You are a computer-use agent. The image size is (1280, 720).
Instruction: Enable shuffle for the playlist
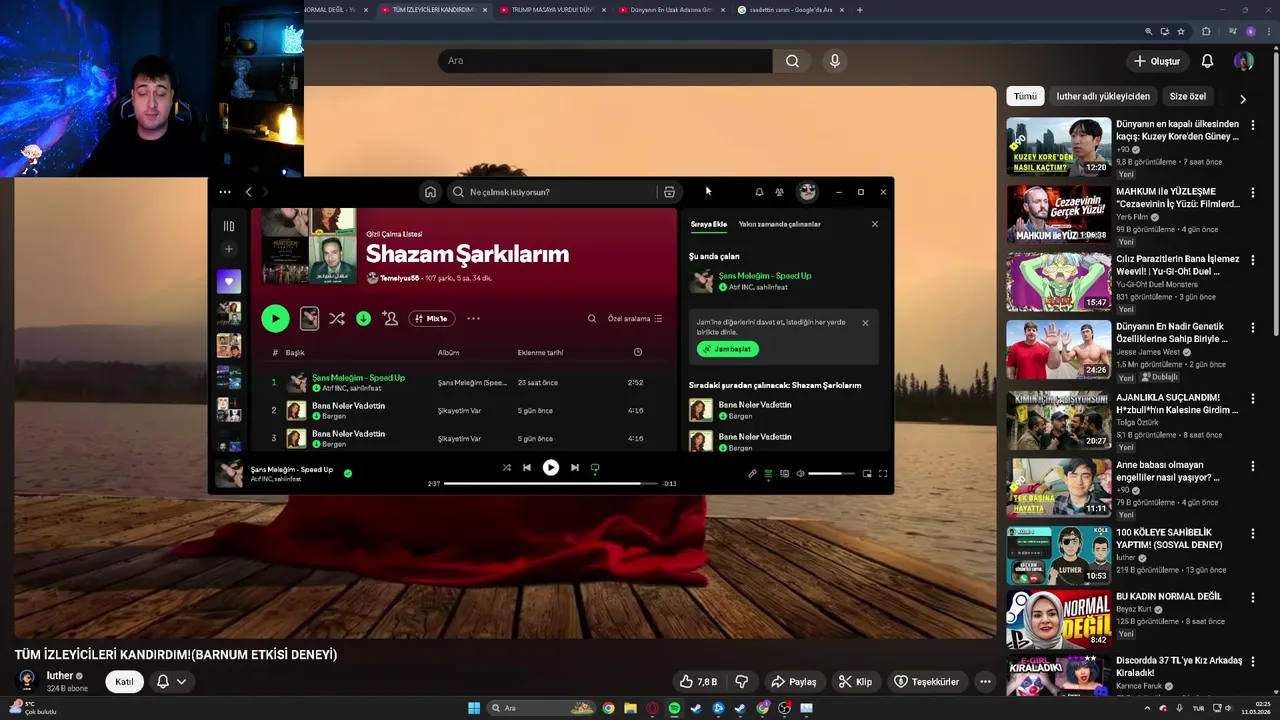pos(337,318)
